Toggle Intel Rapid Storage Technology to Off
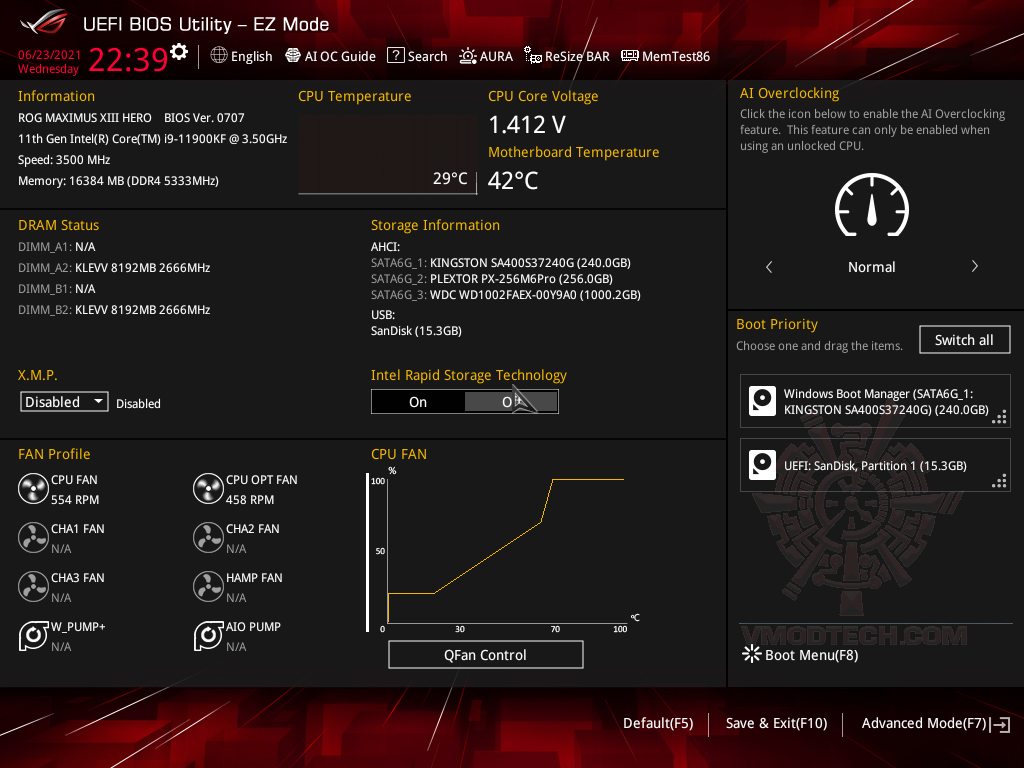Image resolution: width=1024 pixels, height=768 pixels. (x=511, y=400)
